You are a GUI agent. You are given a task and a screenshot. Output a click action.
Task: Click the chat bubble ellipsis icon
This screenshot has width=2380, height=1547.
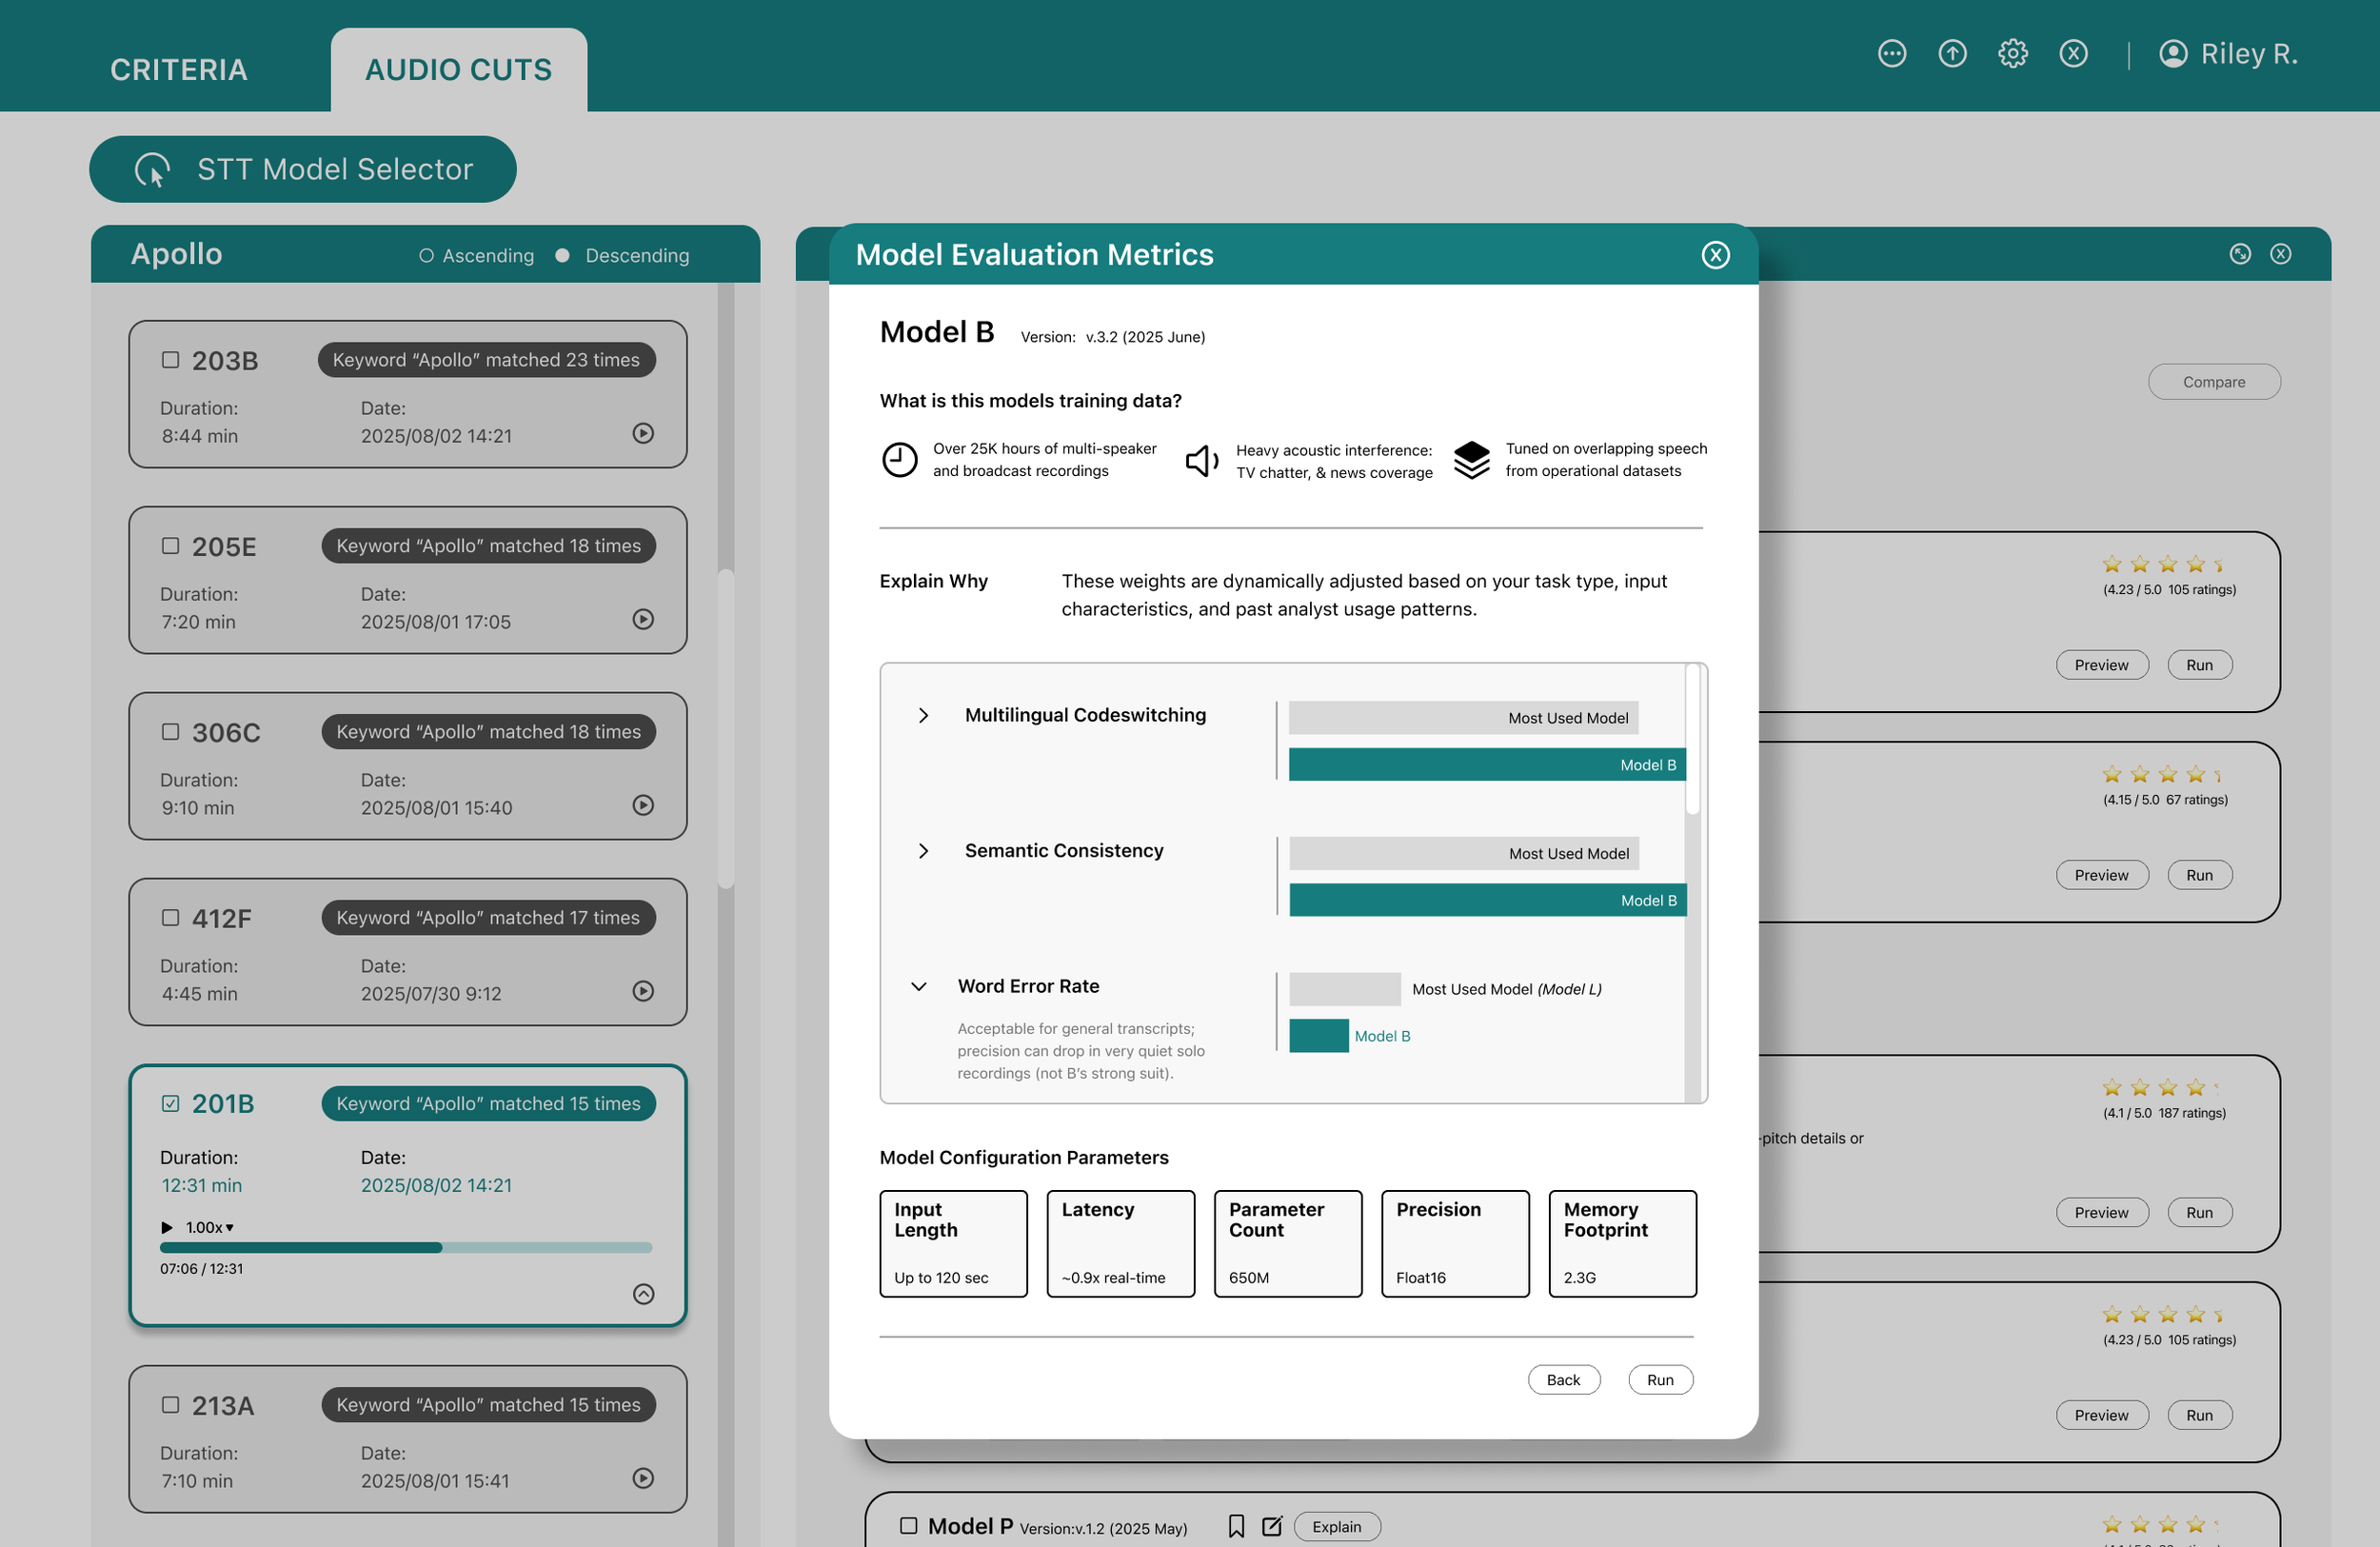[x=1891, y=53]
